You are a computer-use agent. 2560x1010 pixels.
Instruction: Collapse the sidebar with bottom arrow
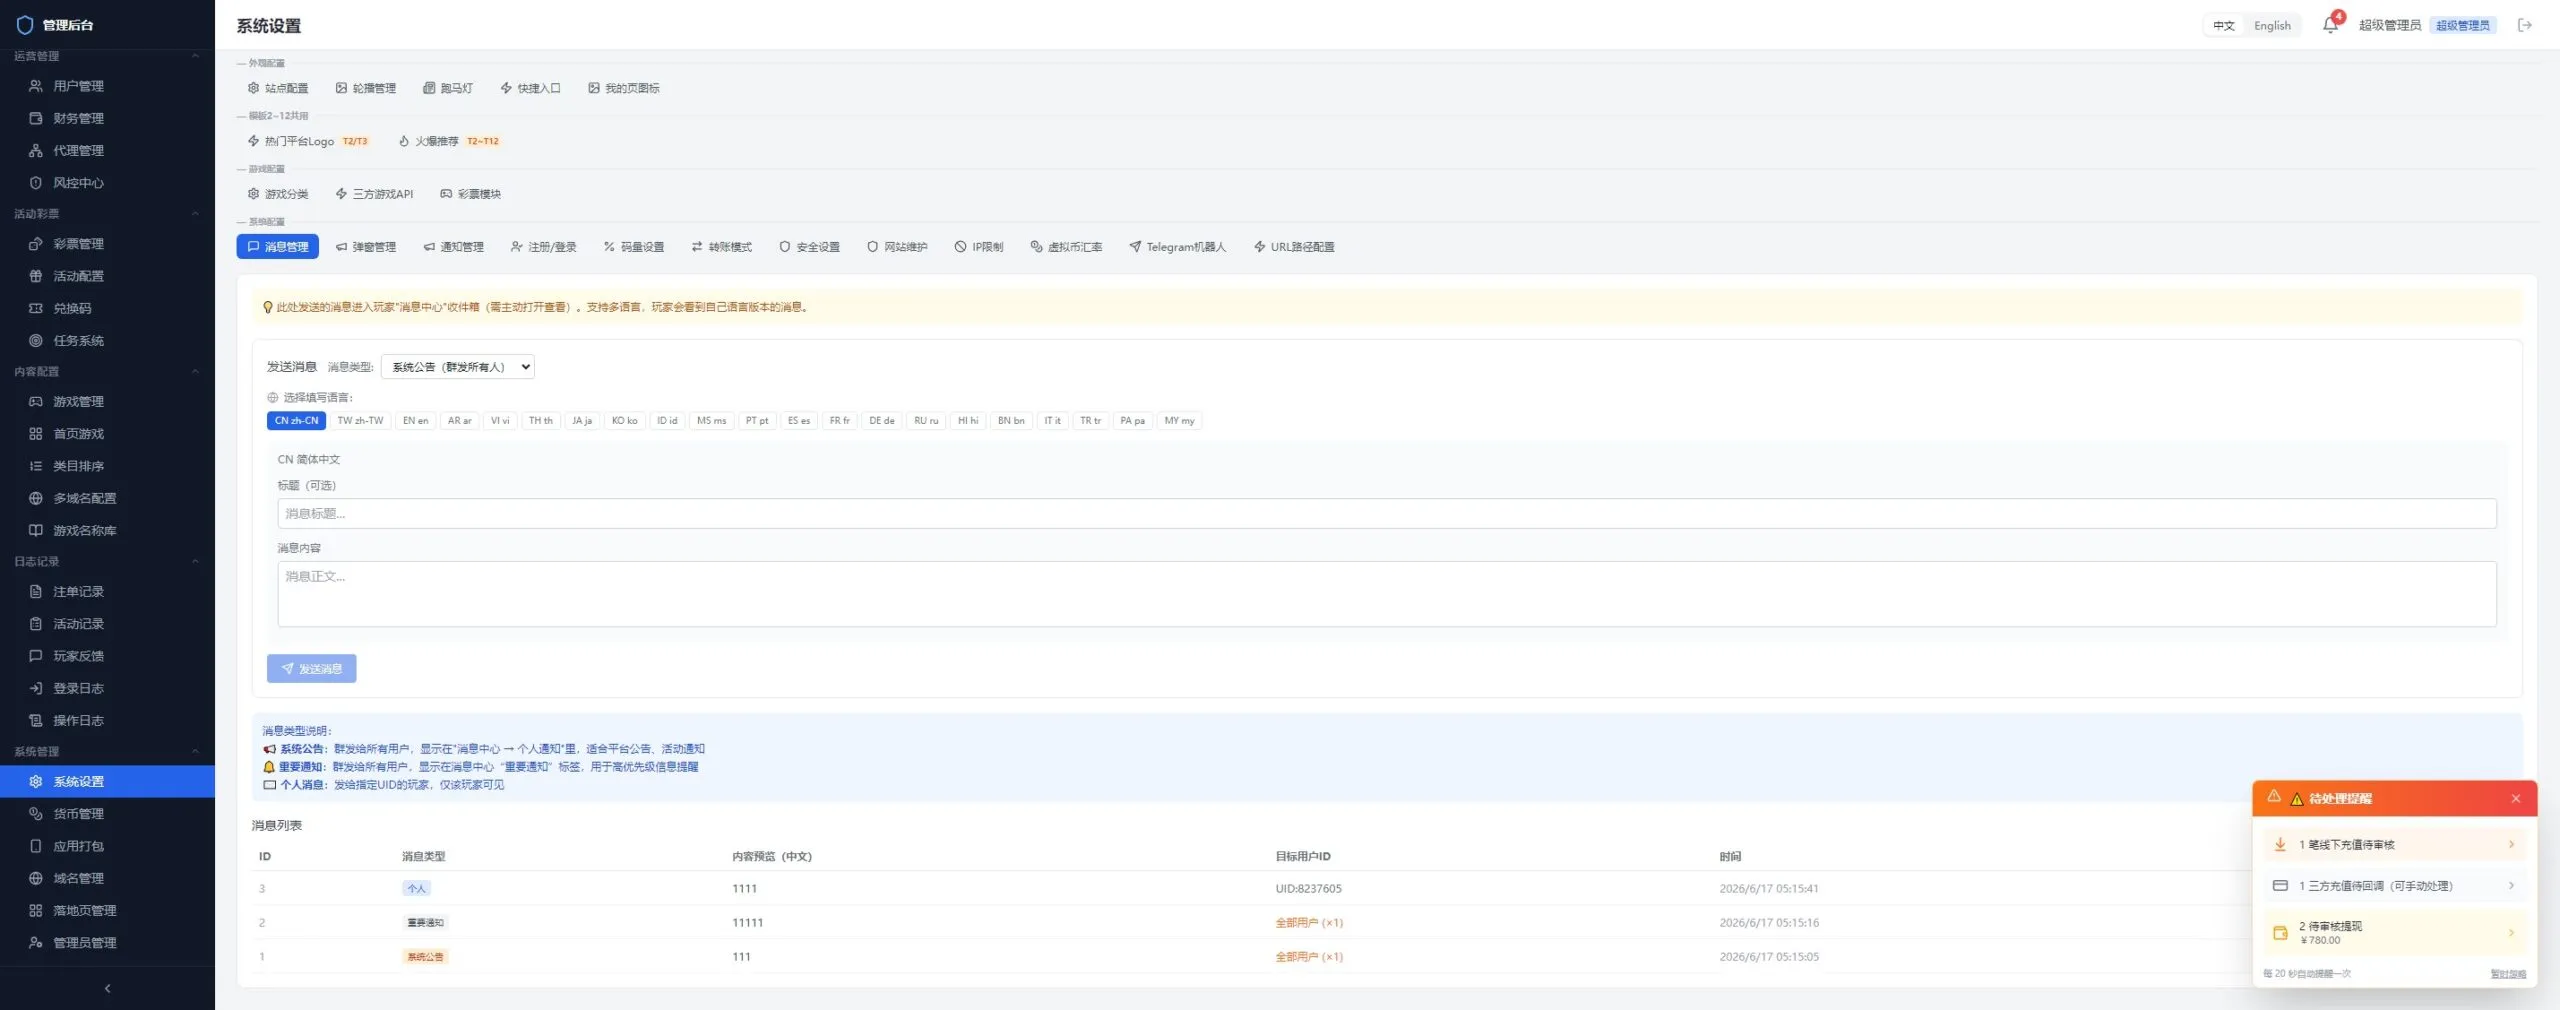pos(107,988)
